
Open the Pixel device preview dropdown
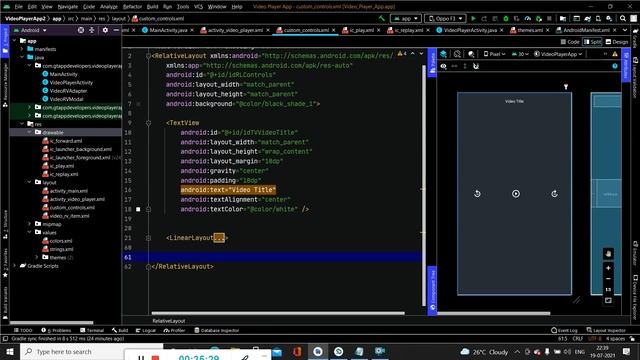(494, 54)
